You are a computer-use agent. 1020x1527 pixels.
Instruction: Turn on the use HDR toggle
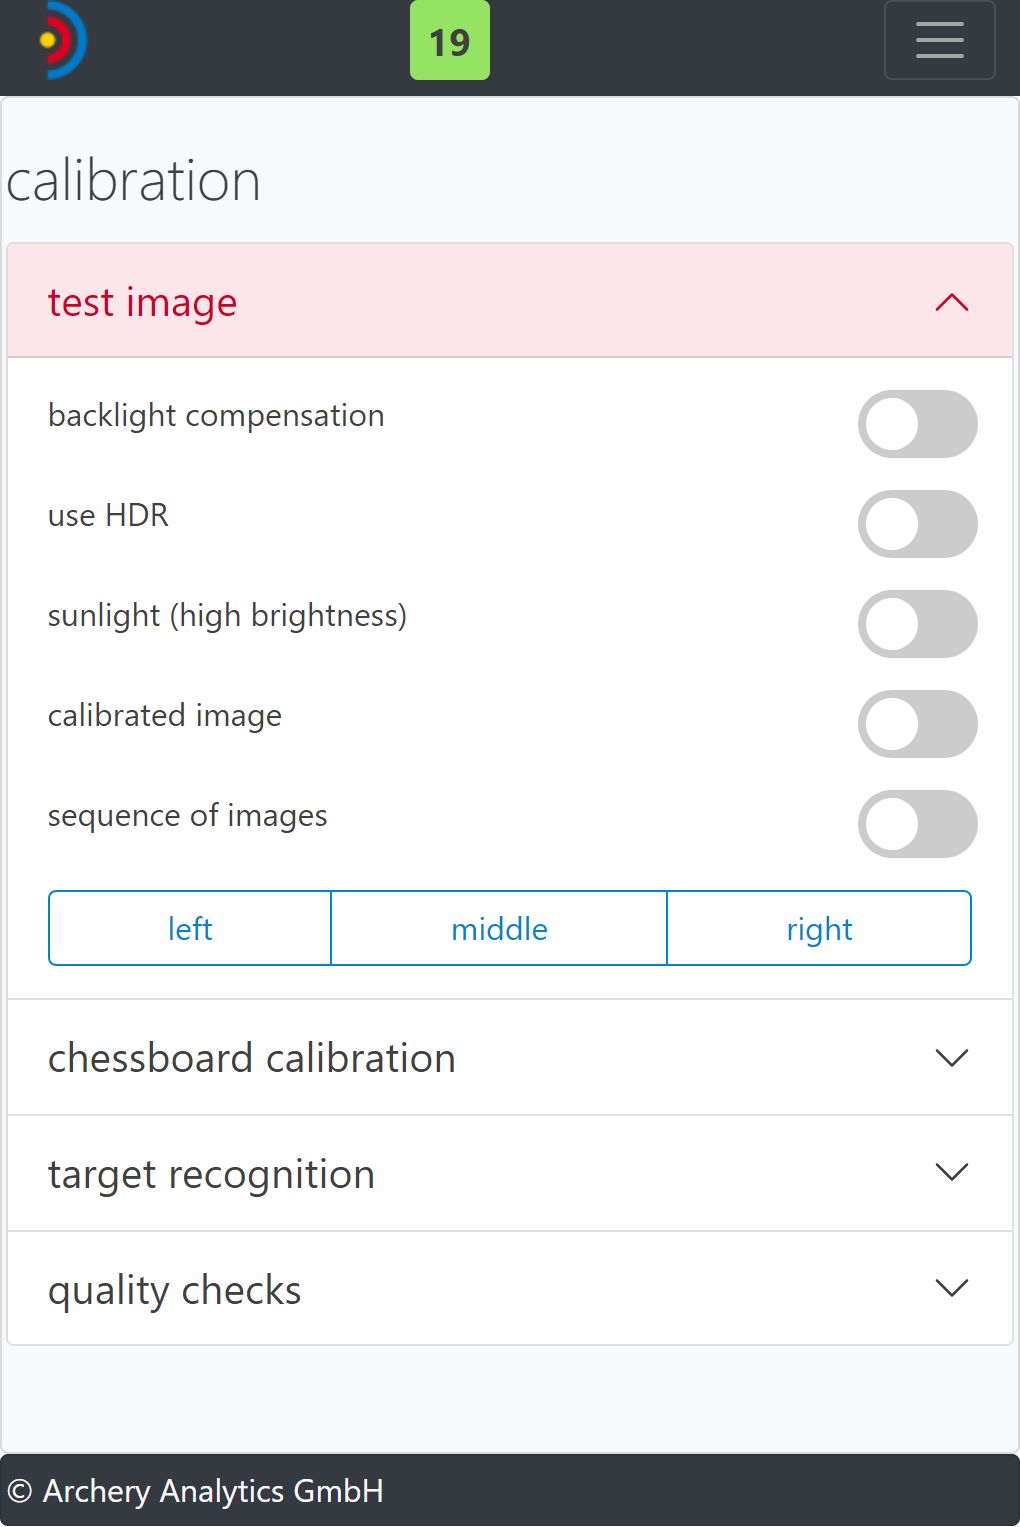coord(917,524)
